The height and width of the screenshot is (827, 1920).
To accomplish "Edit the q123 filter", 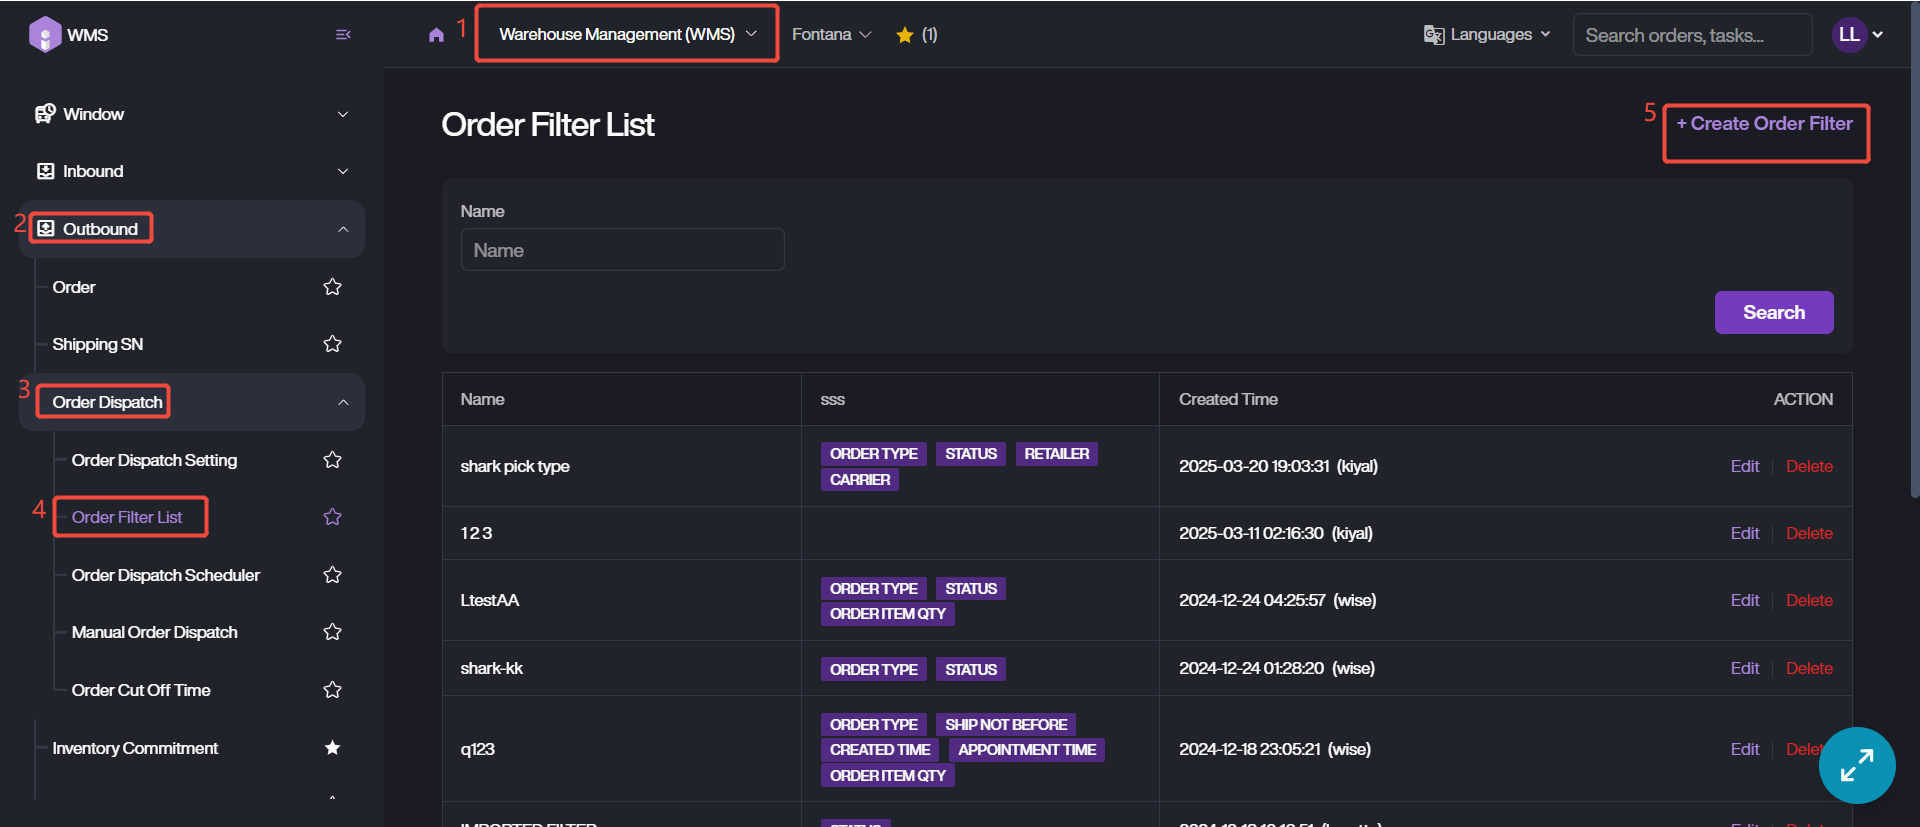I will [x=1745, y=749].
